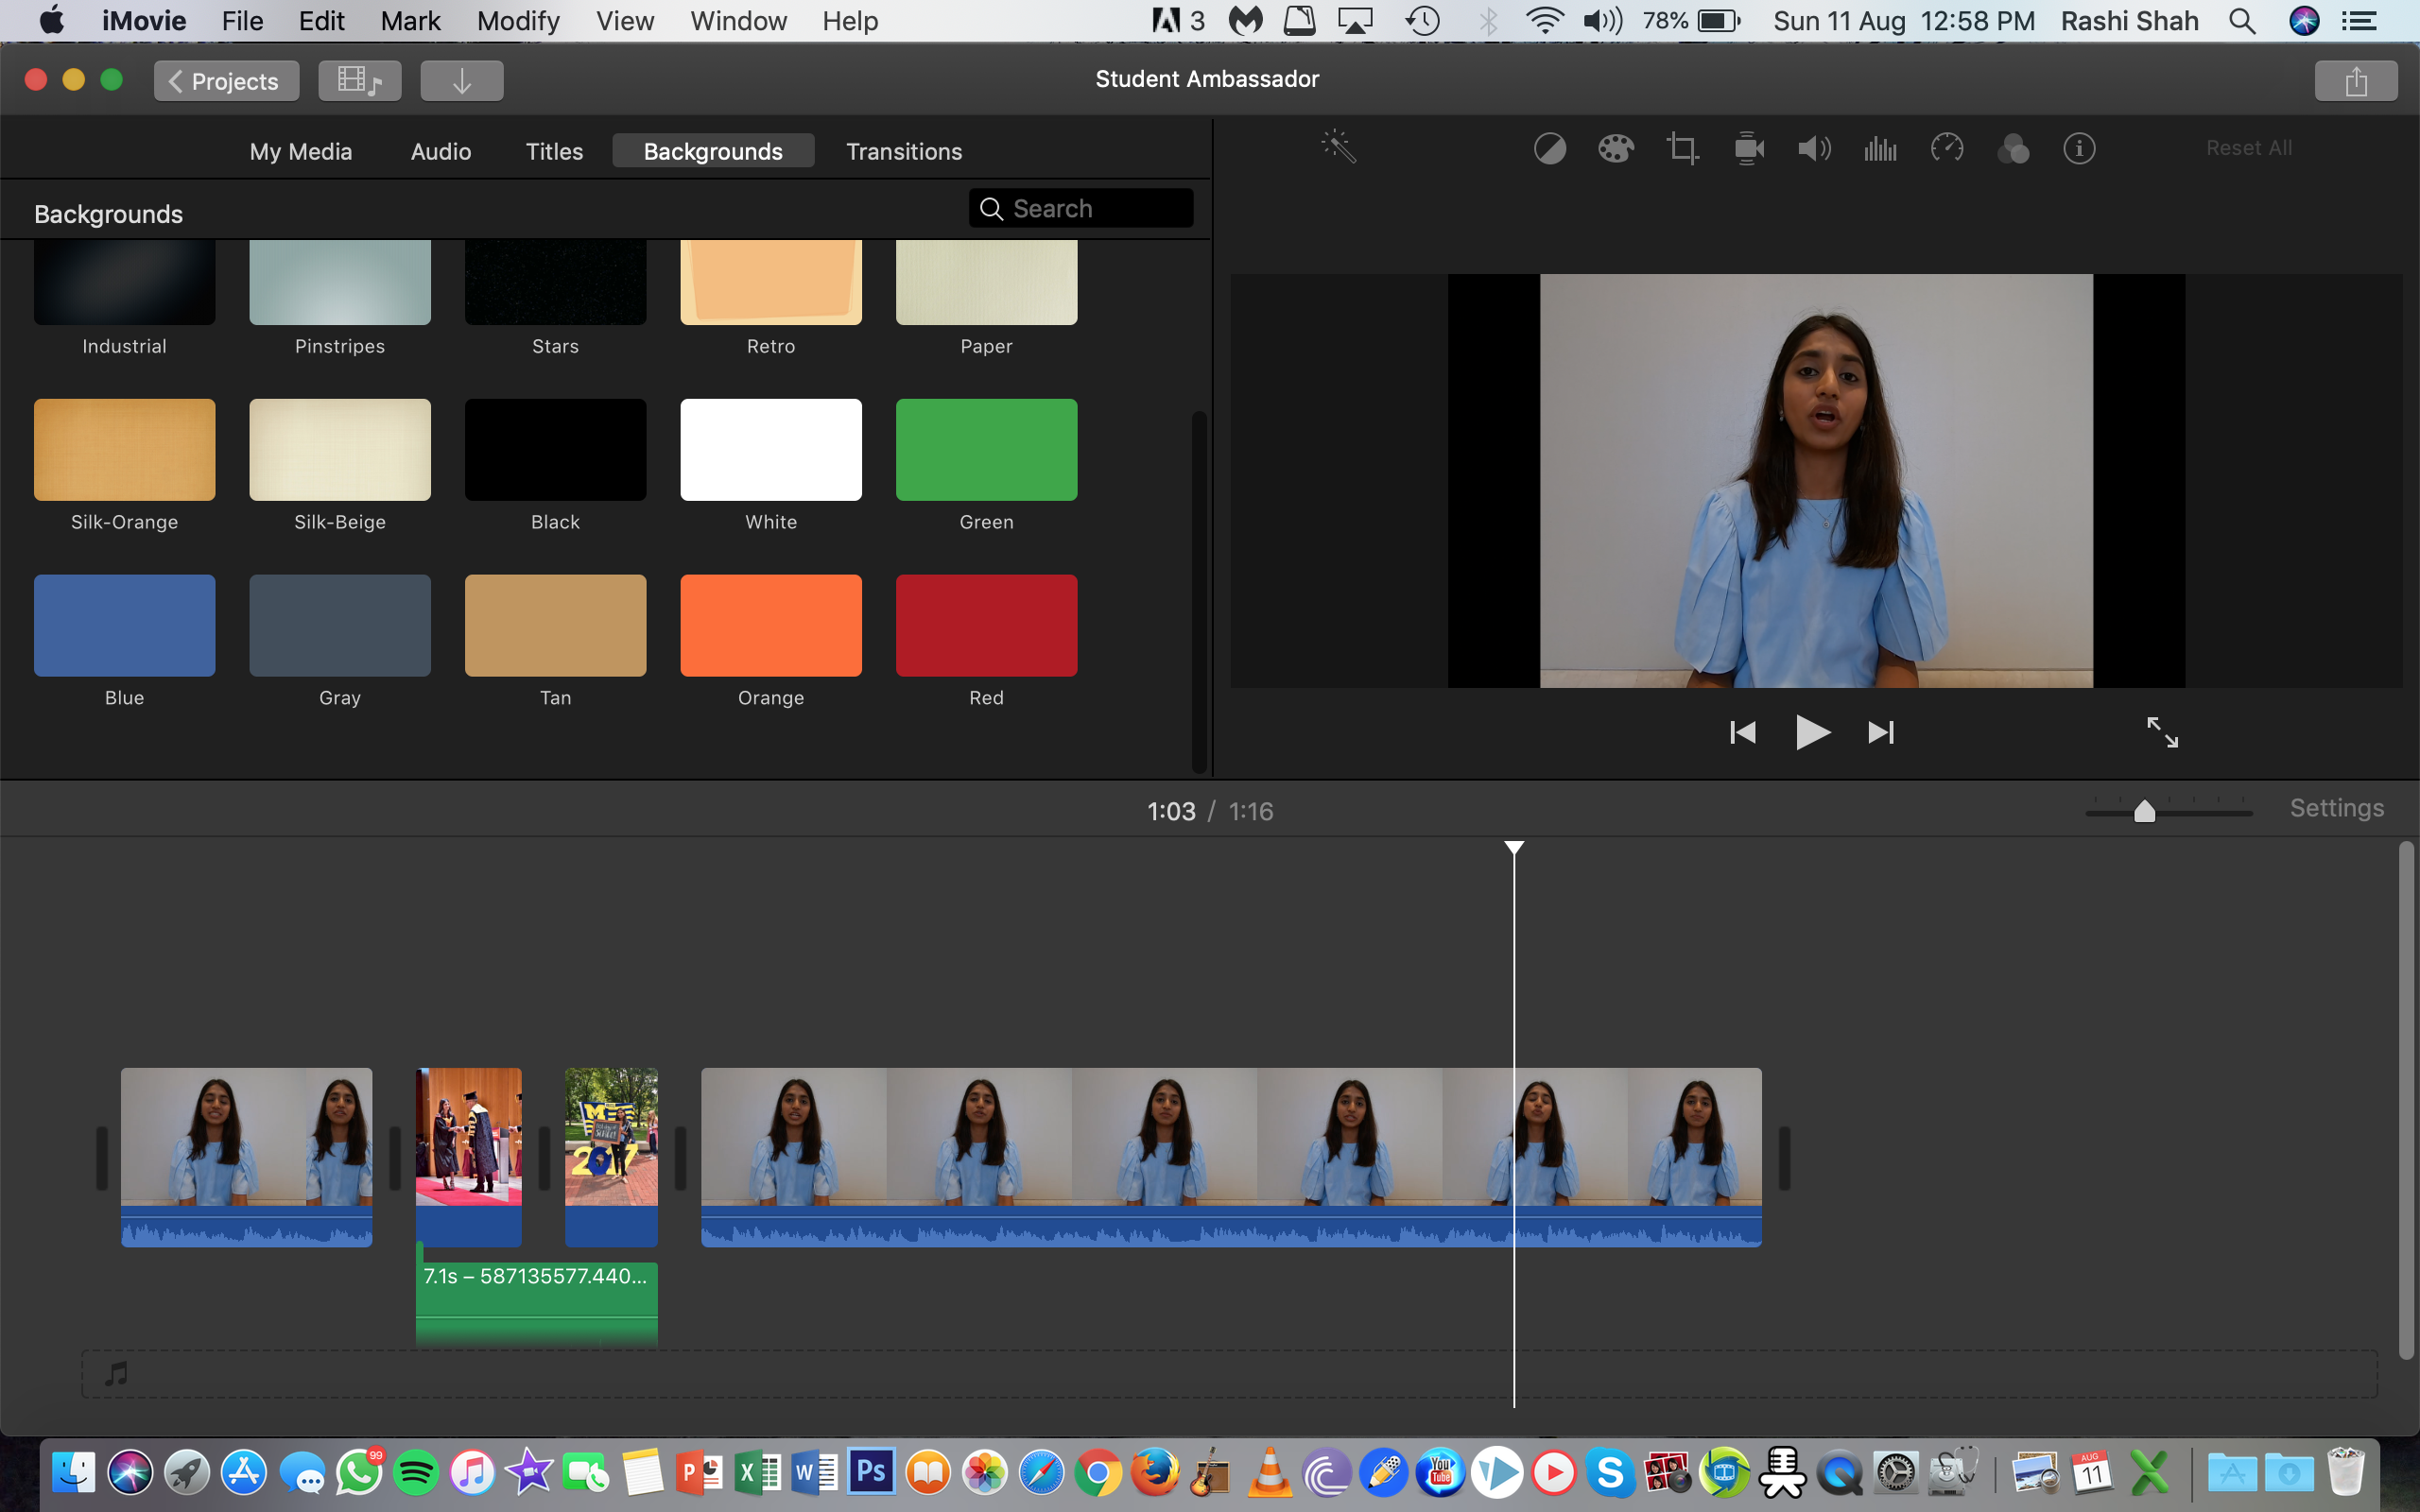Select the cropping tool
The height and width of the screenshot is (1512, 2420).
pos(1682,149)
